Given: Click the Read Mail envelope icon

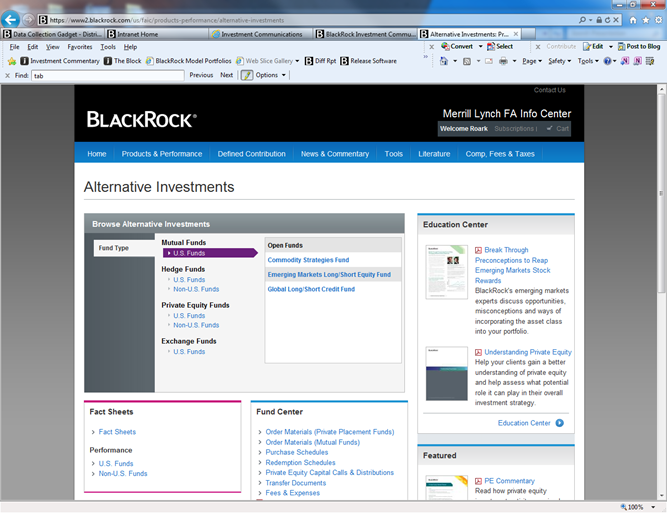Looking at the screenshot, I should coord(489,61).
